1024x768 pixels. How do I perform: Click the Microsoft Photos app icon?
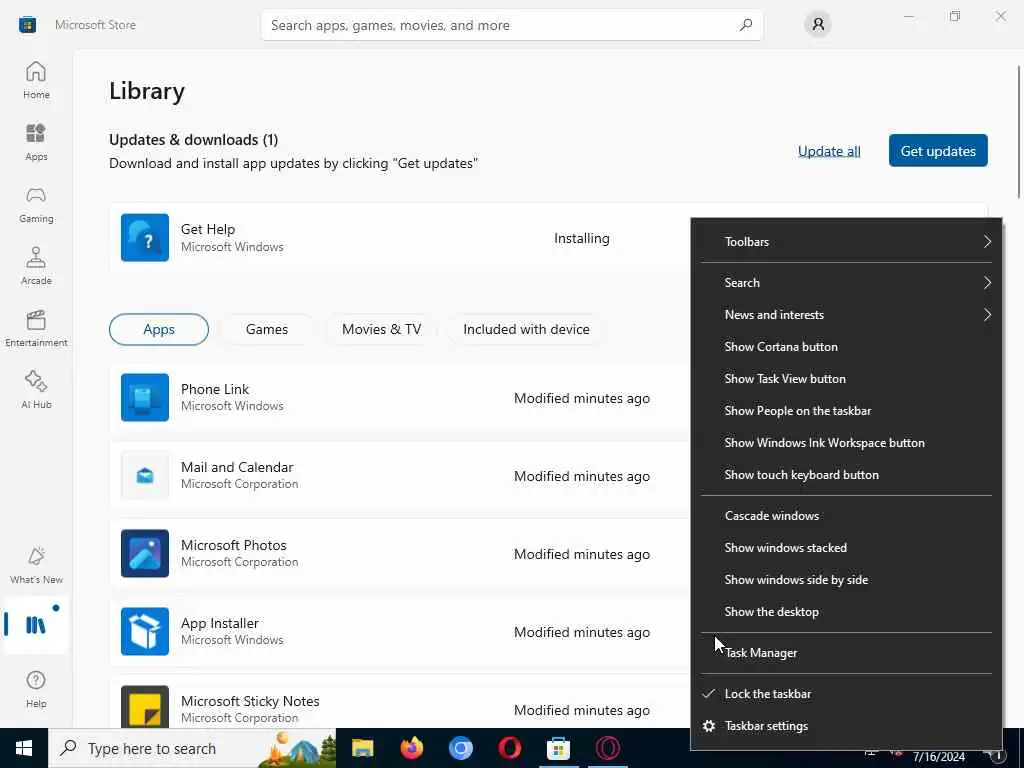tap(145, 553)
